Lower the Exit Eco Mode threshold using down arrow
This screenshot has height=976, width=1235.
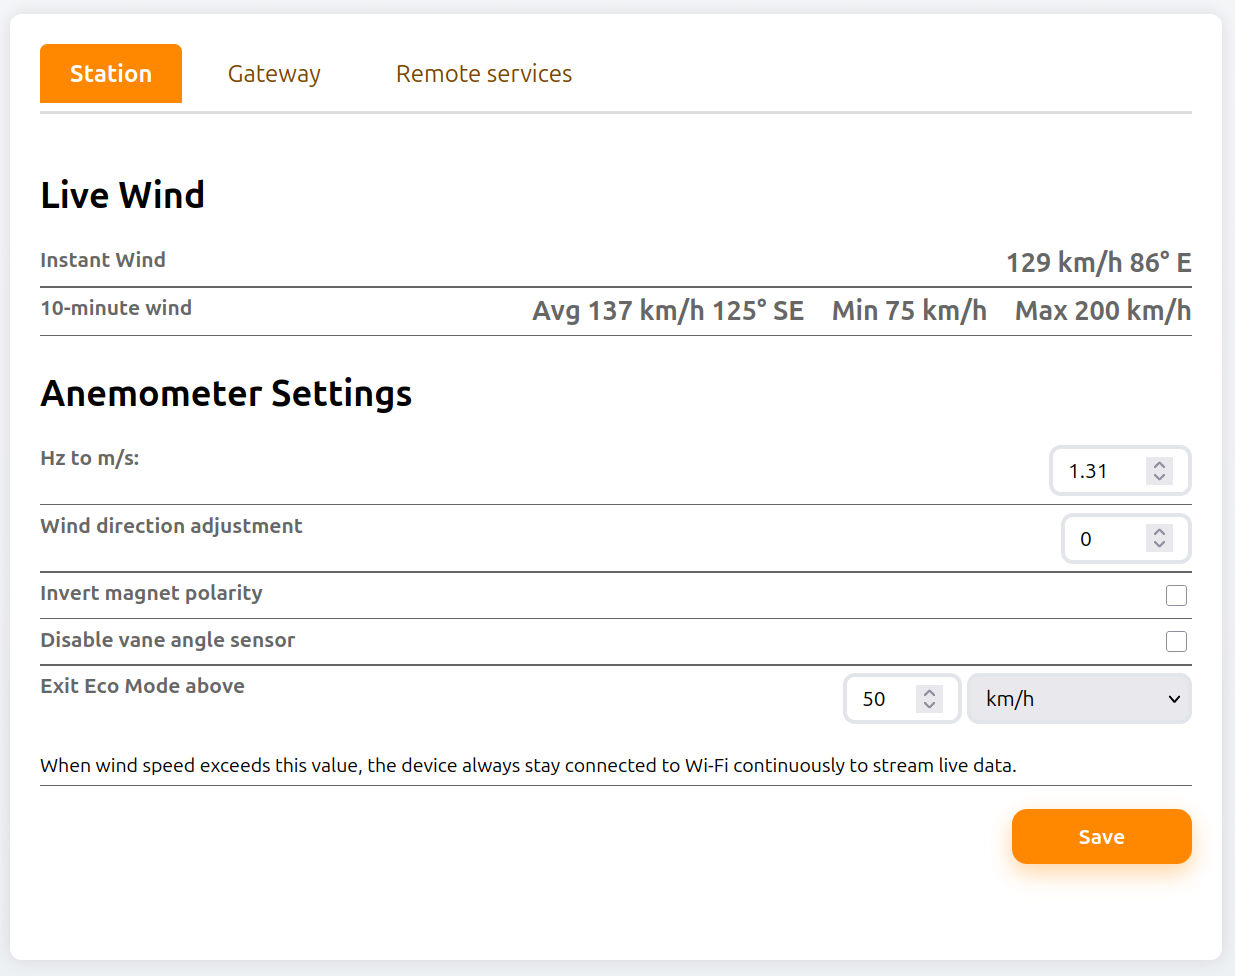[929, 705]
